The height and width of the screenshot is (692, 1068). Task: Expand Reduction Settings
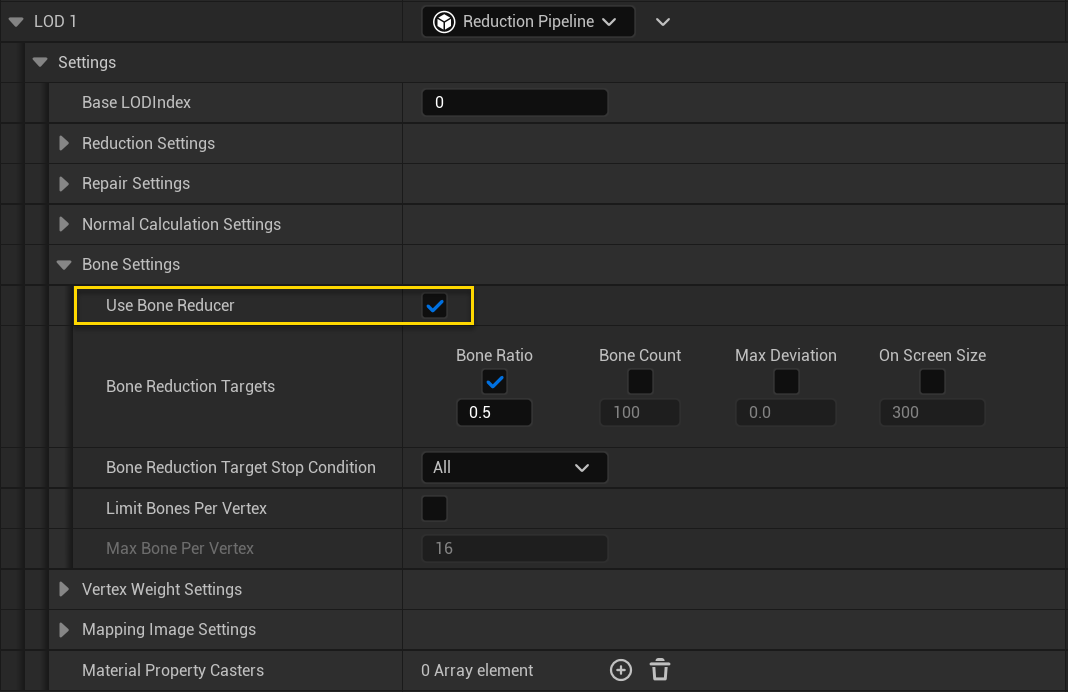point(63,143)
